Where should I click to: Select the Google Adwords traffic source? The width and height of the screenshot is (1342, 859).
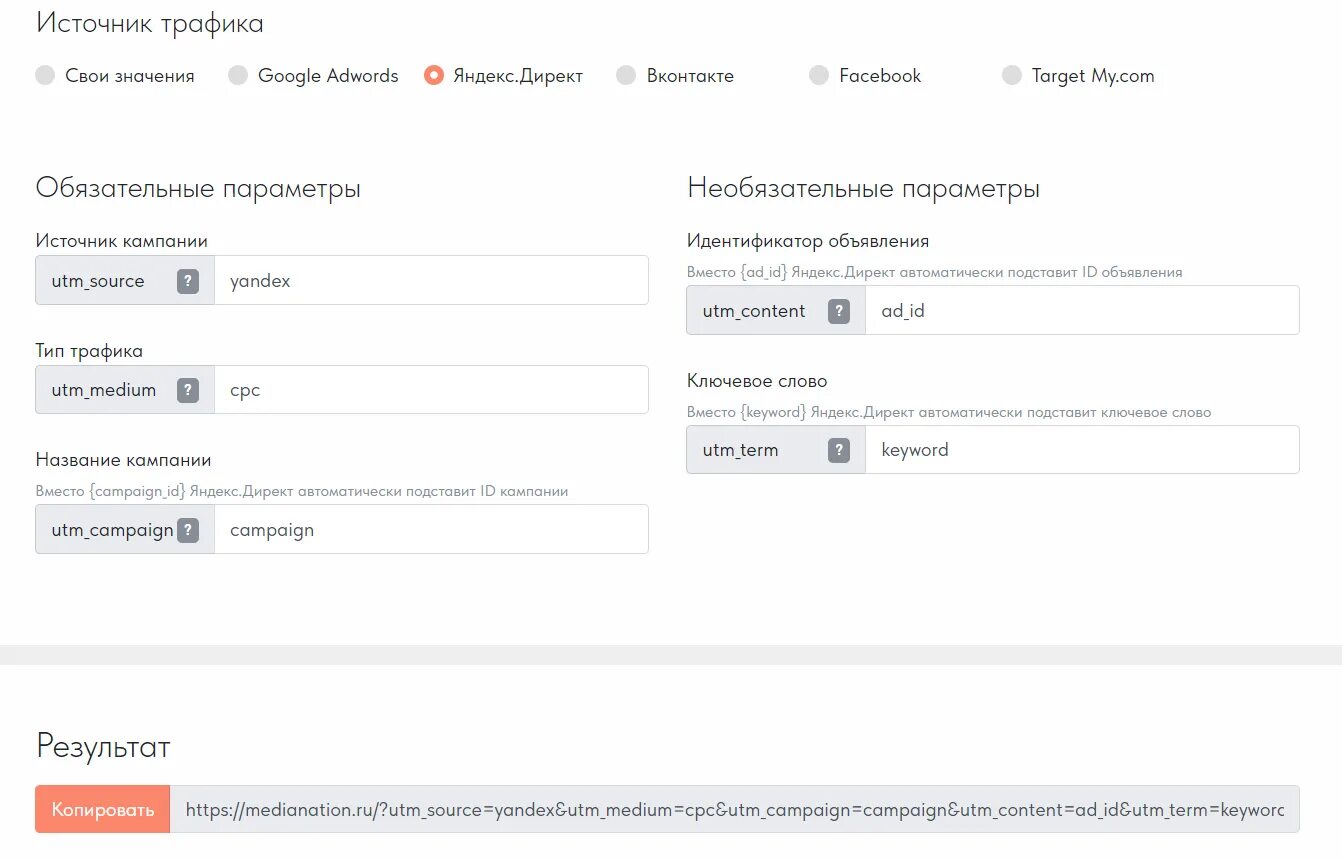[x=238, y=75]
